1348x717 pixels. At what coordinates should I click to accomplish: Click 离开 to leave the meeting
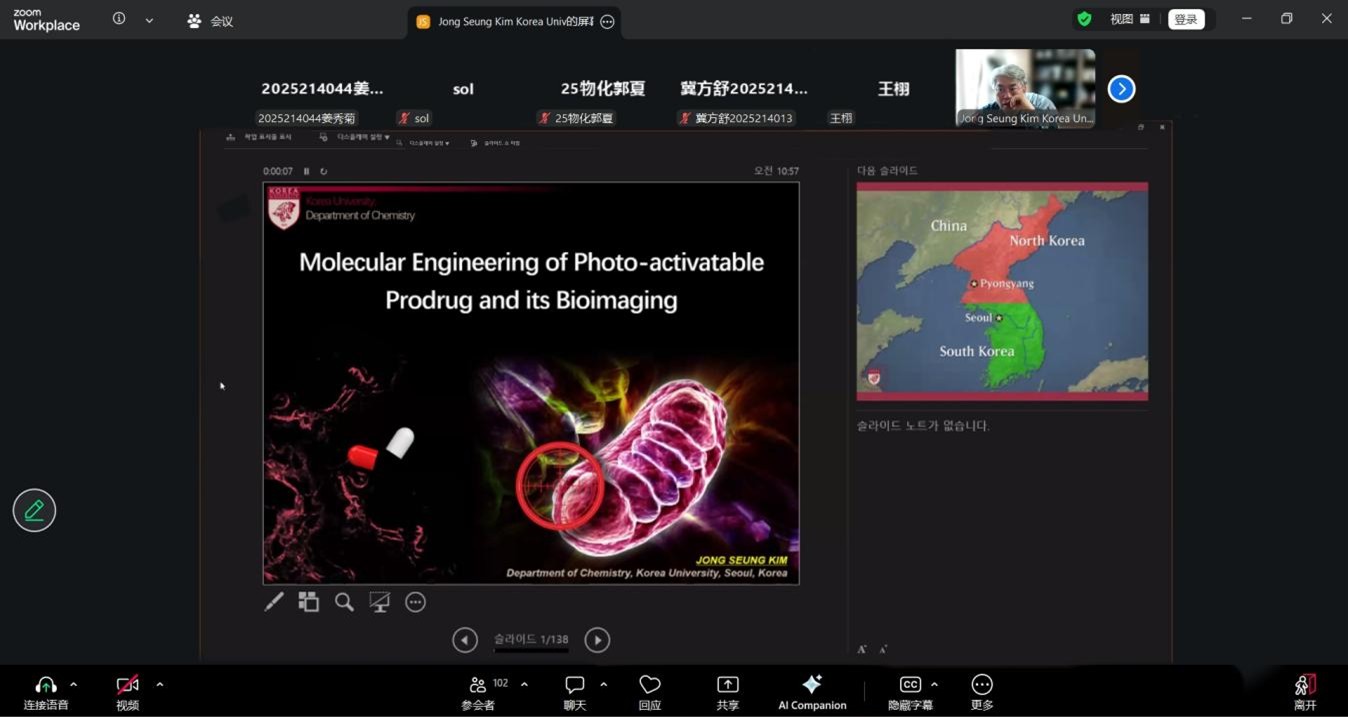tap(1304, 691)
